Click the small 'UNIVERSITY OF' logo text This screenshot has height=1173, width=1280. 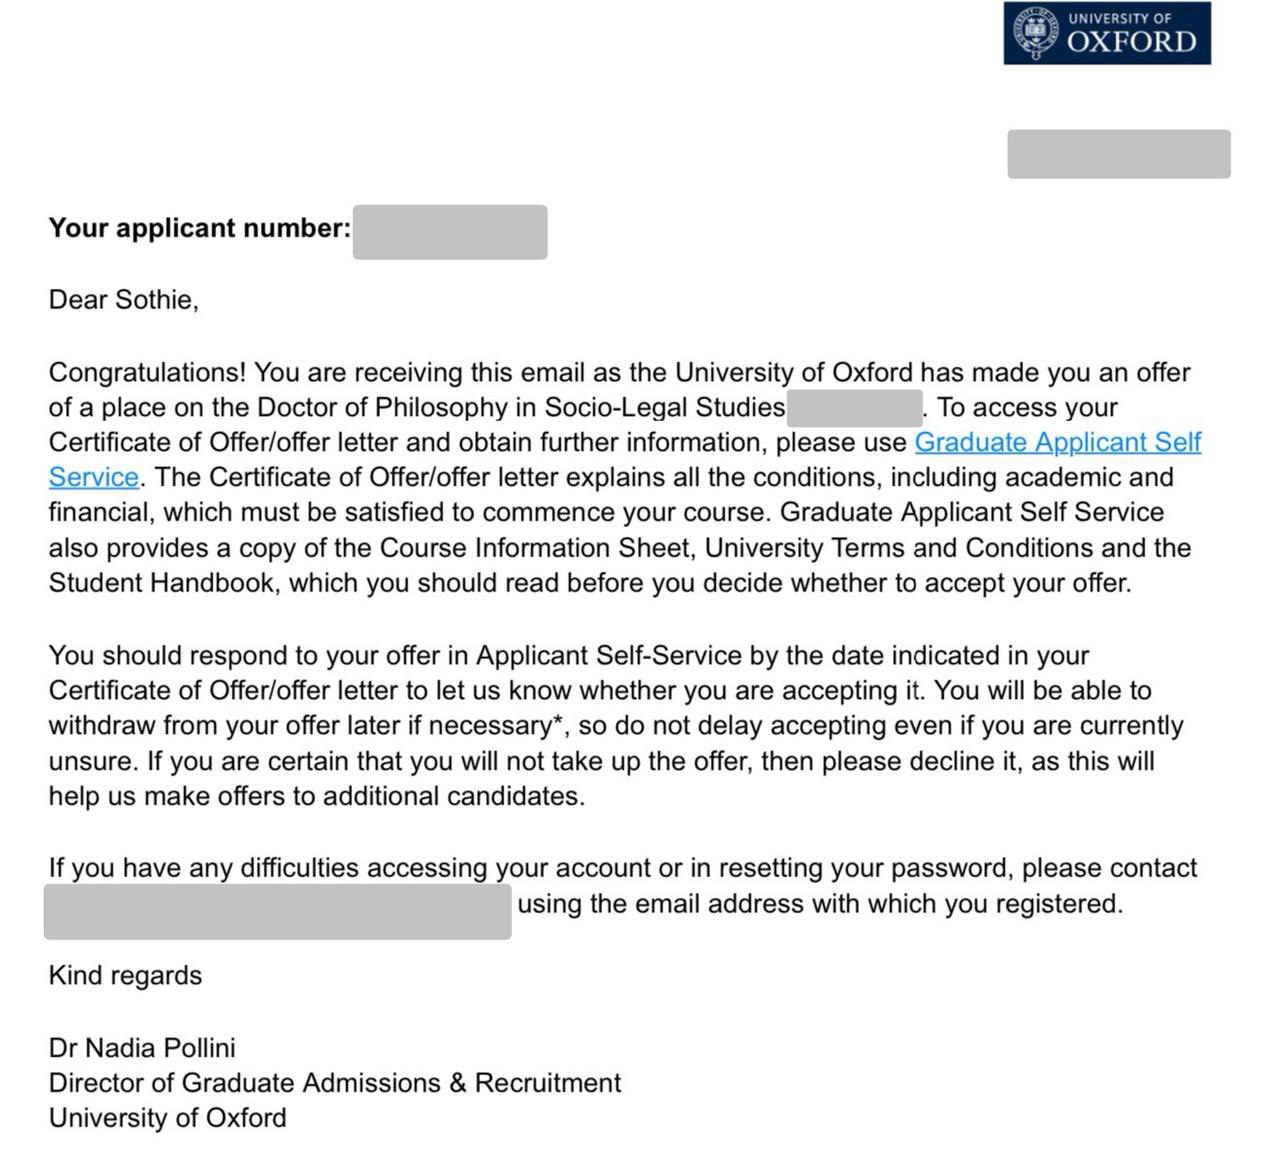(x=1119, y=18)
